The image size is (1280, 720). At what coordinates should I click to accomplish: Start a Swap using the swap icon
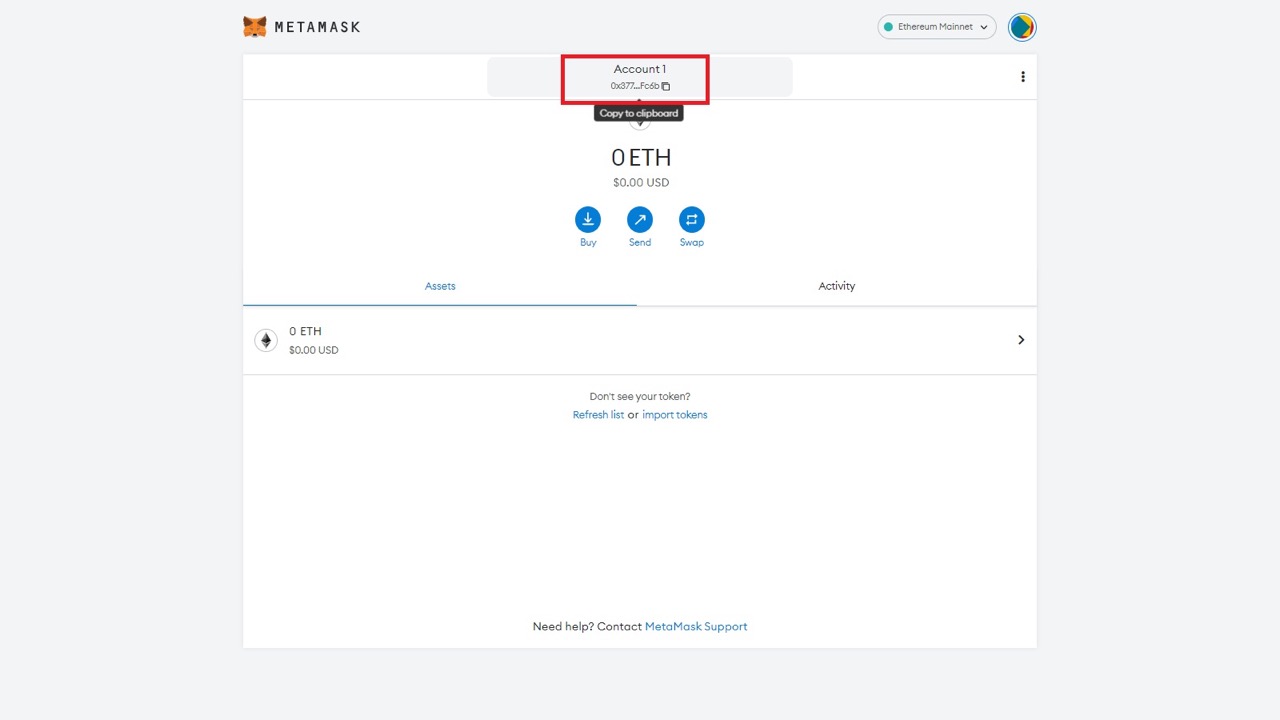pyautogui.click(x=692, y=219)
